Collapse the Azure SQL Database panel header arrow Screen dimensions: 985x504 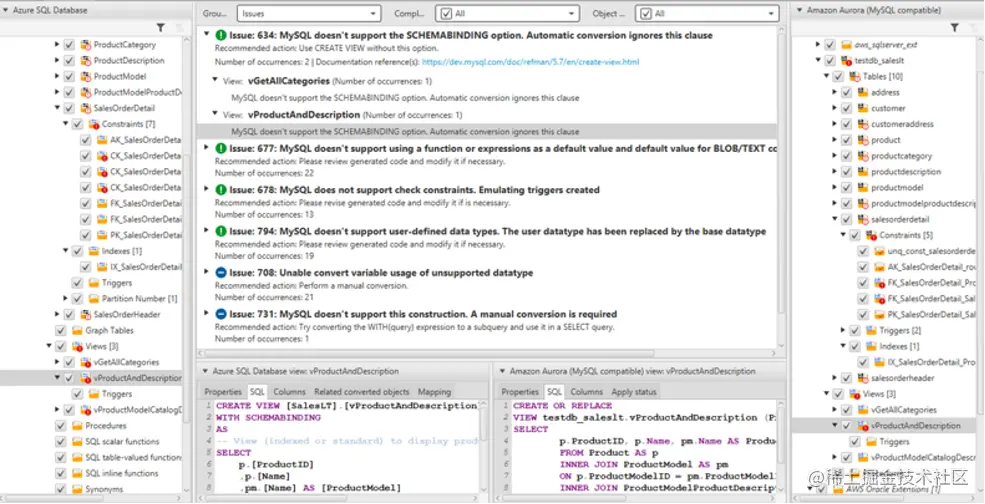[x=6, y=10]
